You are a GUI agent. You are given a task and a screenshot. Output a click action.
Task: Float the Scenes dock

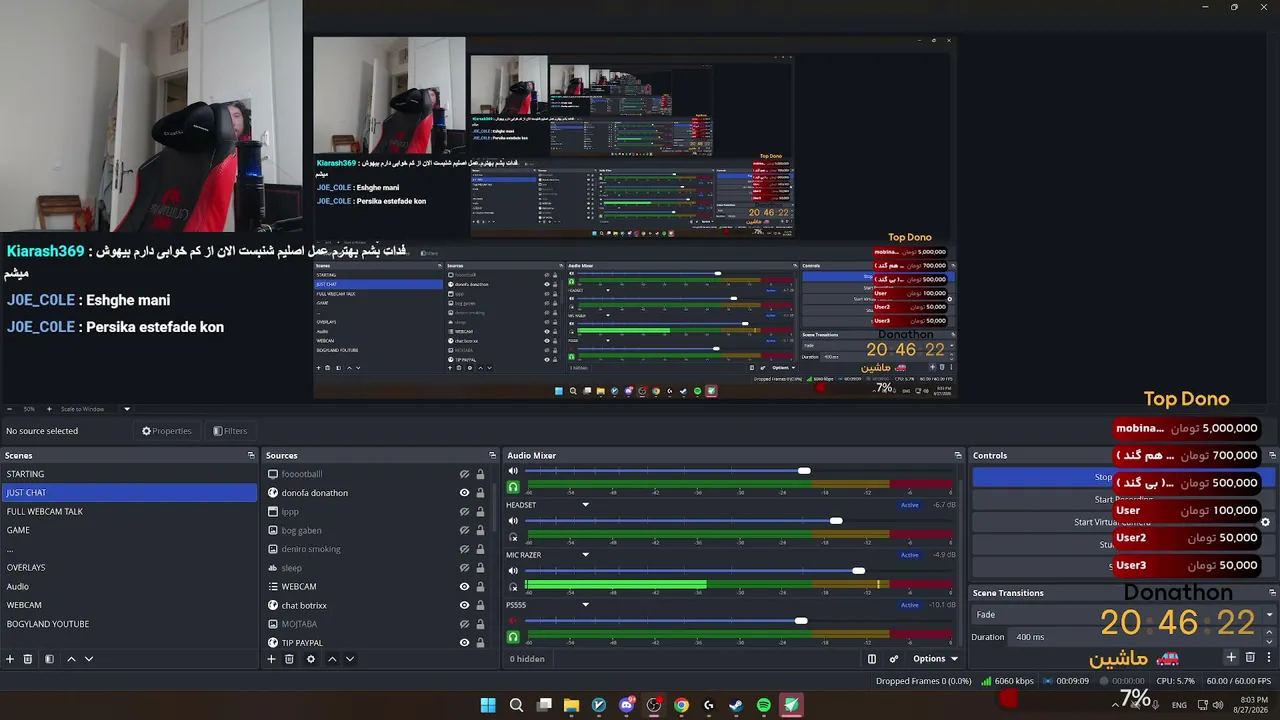pyautogui.click(x=251, y=455)
